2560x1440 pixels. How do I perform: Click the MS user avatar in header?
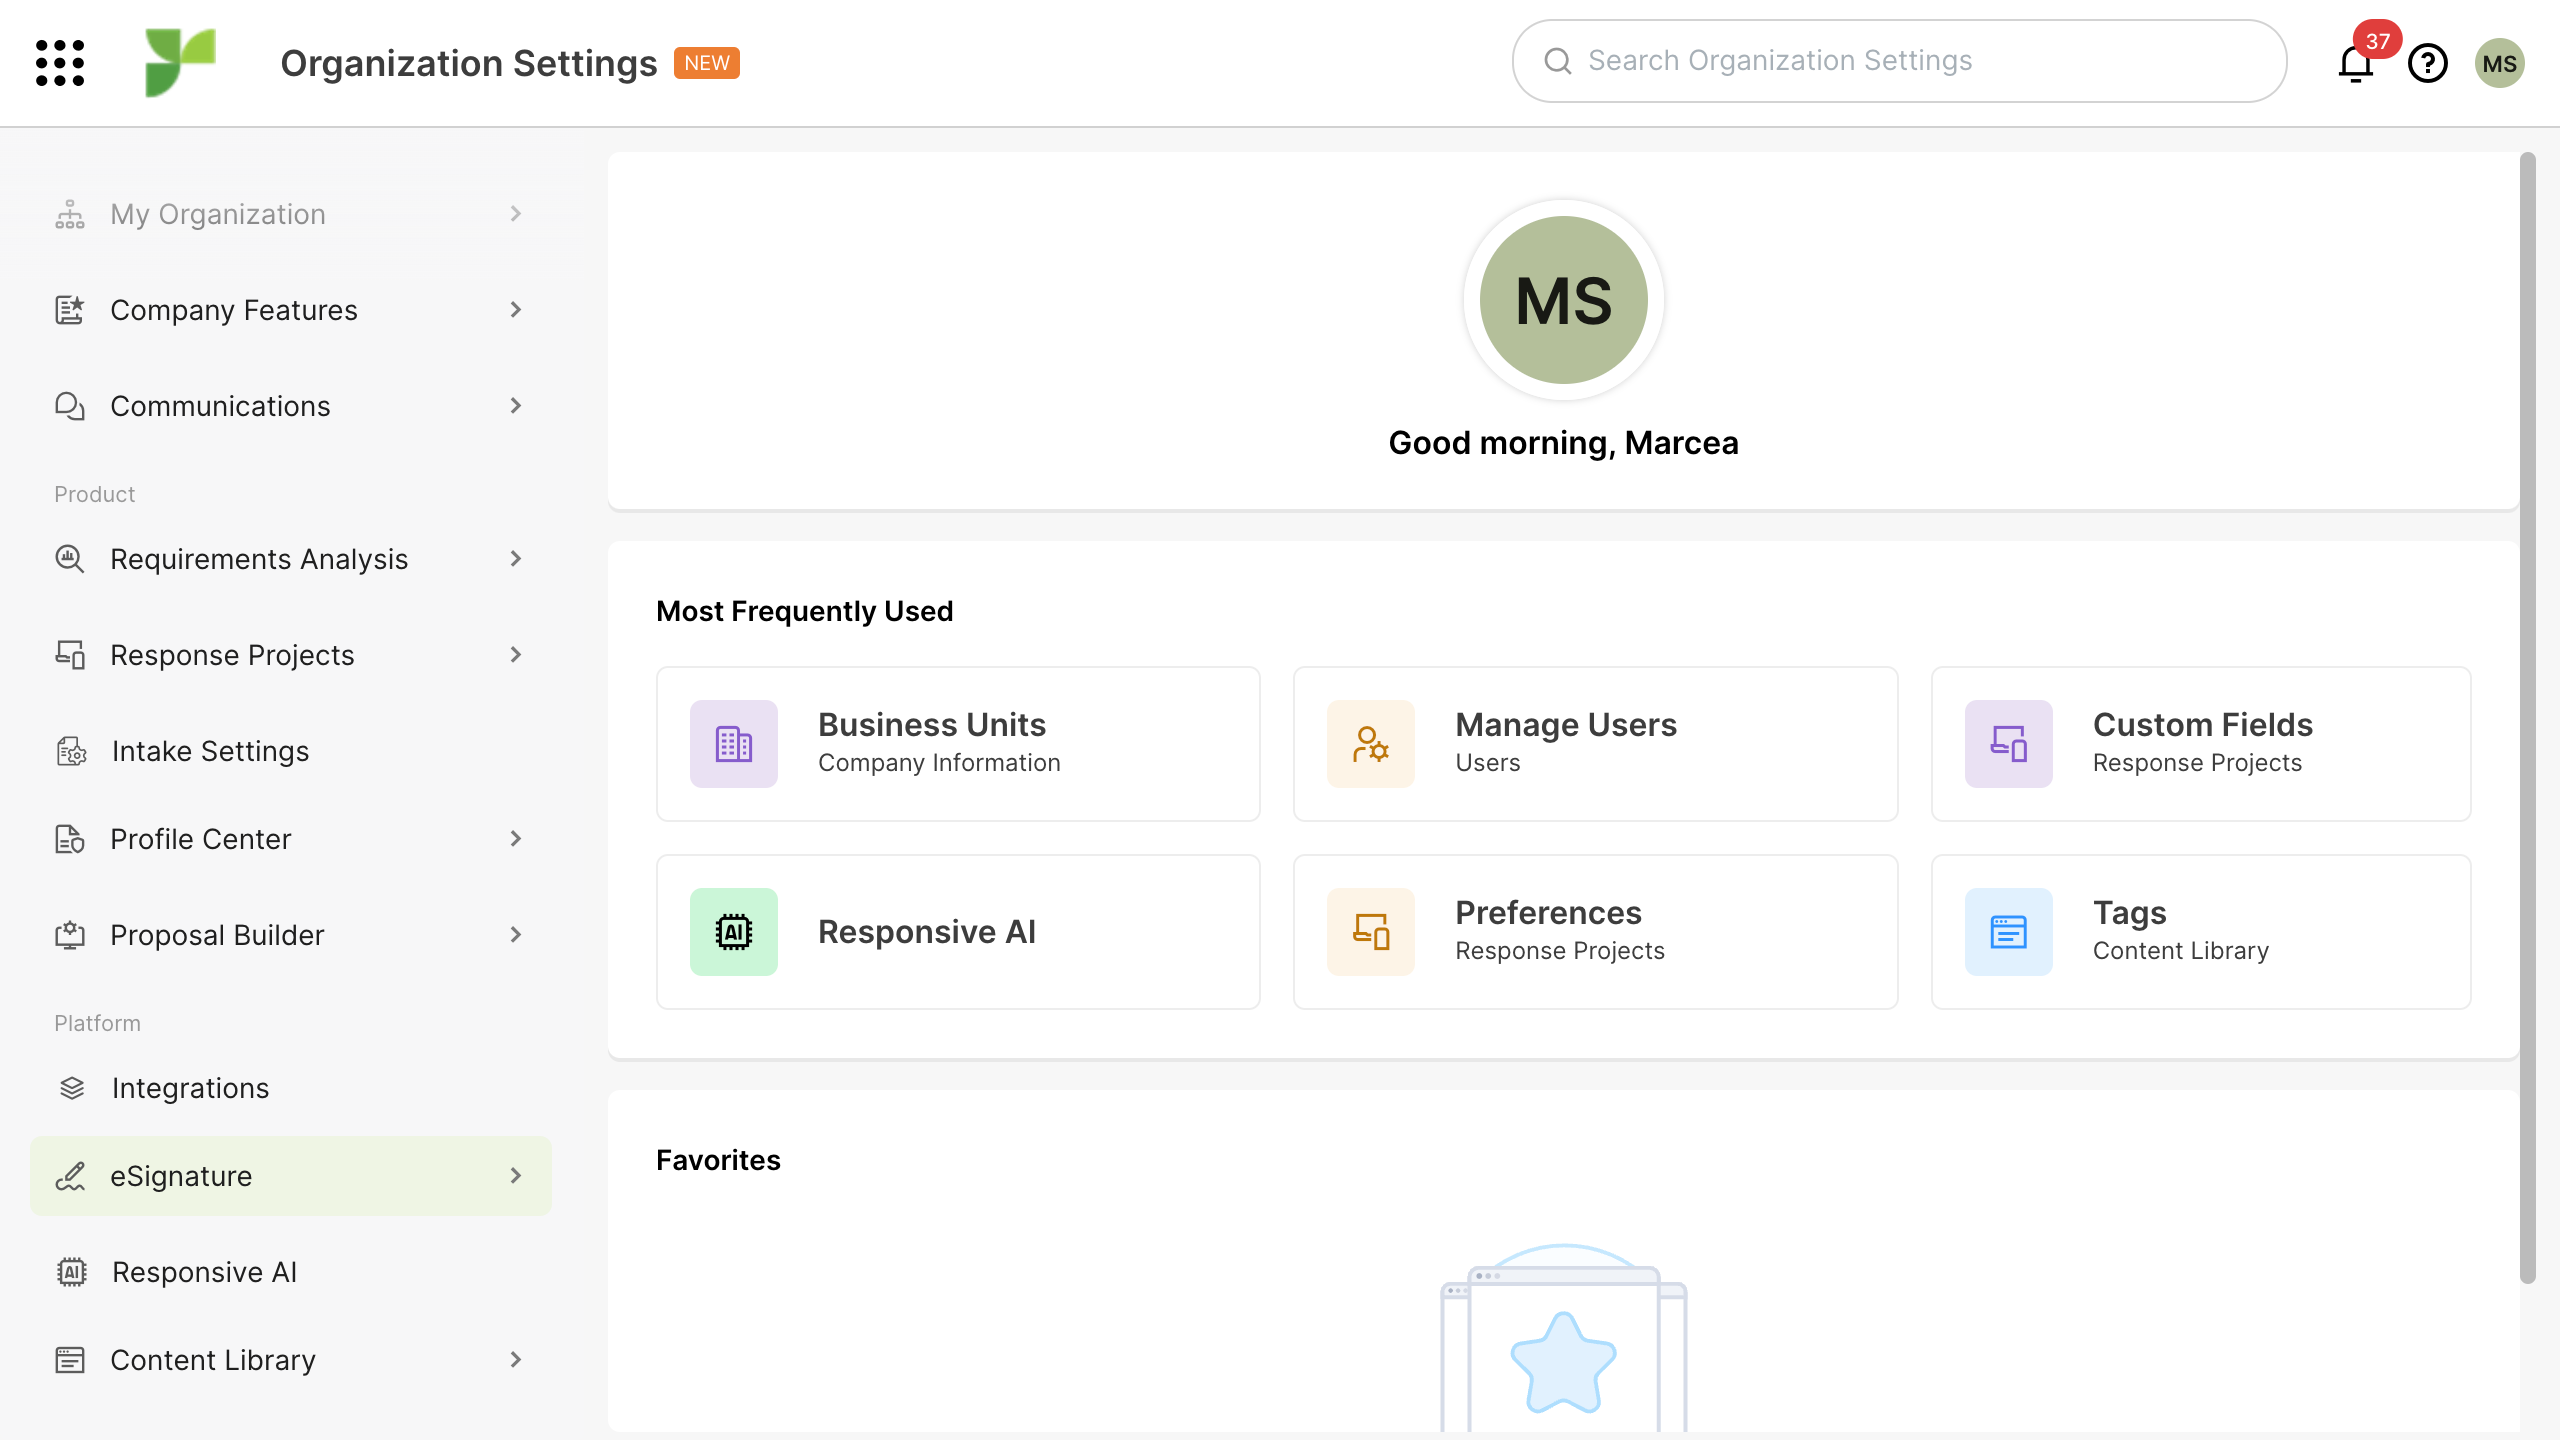pos(2499,64)
